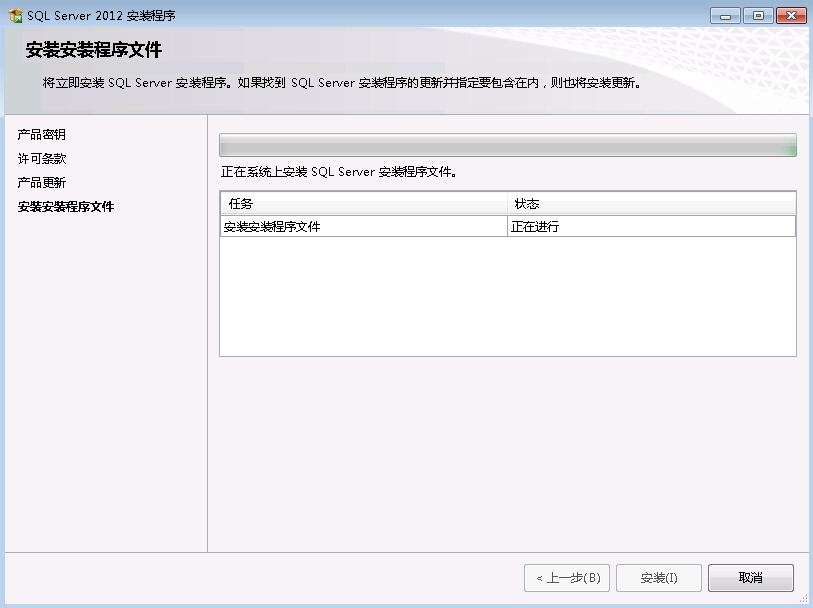Select the 安装安装程序文件 task table cell

click(363, 227)
